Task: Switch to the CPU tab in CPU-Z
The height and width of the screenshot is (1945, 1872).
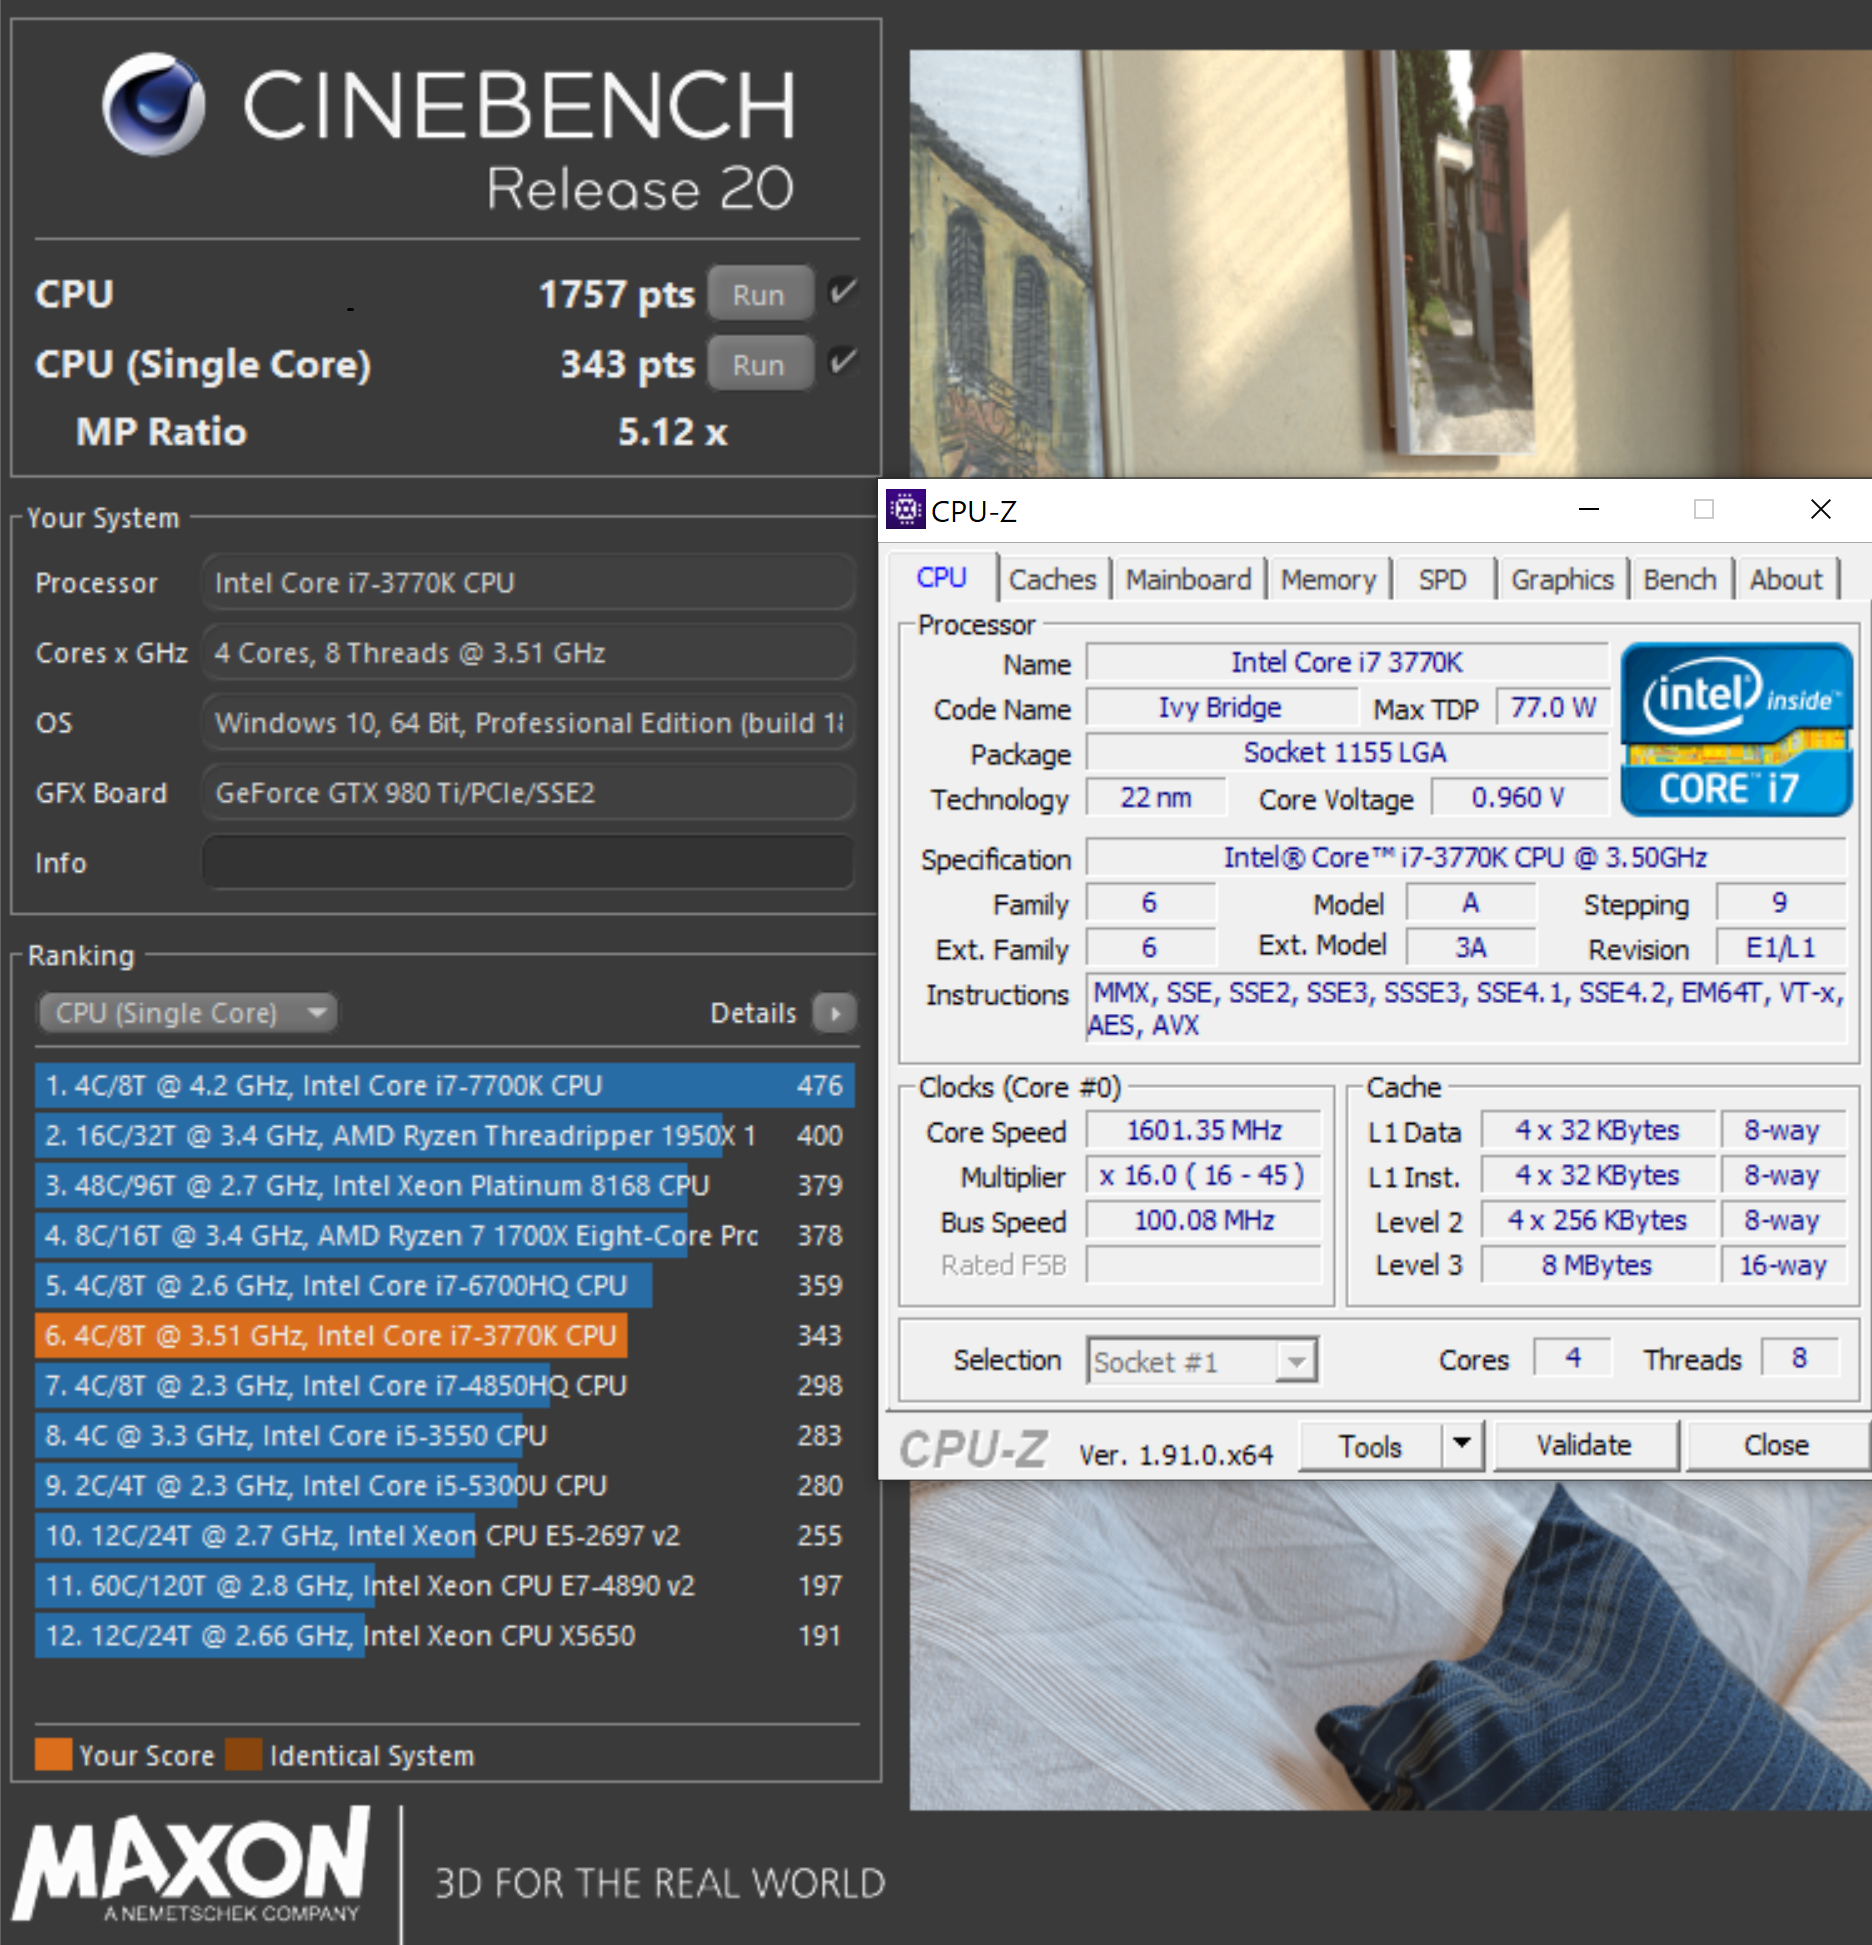Action: pyautogui.click(x=941, y=578)
